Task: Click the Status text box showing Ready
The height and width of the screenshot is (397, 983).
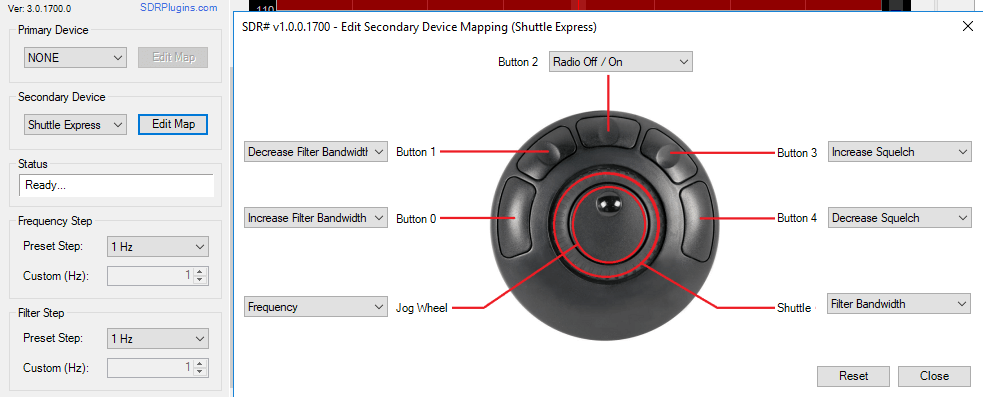Action: (117, 186)
